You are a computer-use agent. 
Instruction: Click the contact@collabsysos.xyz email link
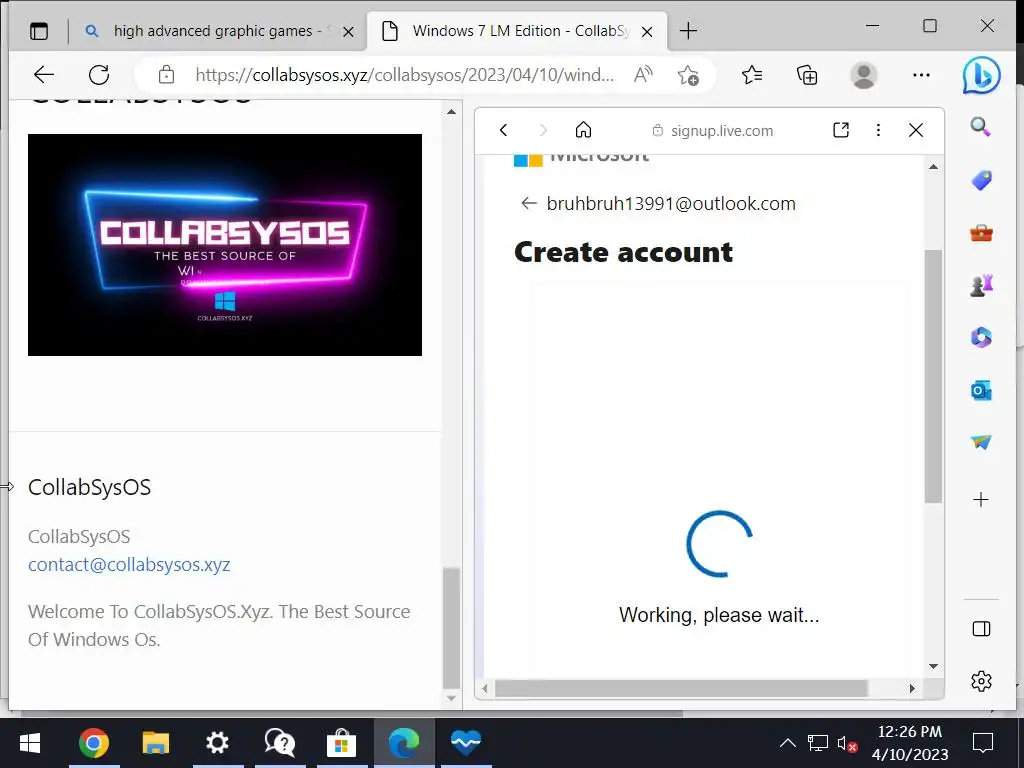tap(129, 564)
